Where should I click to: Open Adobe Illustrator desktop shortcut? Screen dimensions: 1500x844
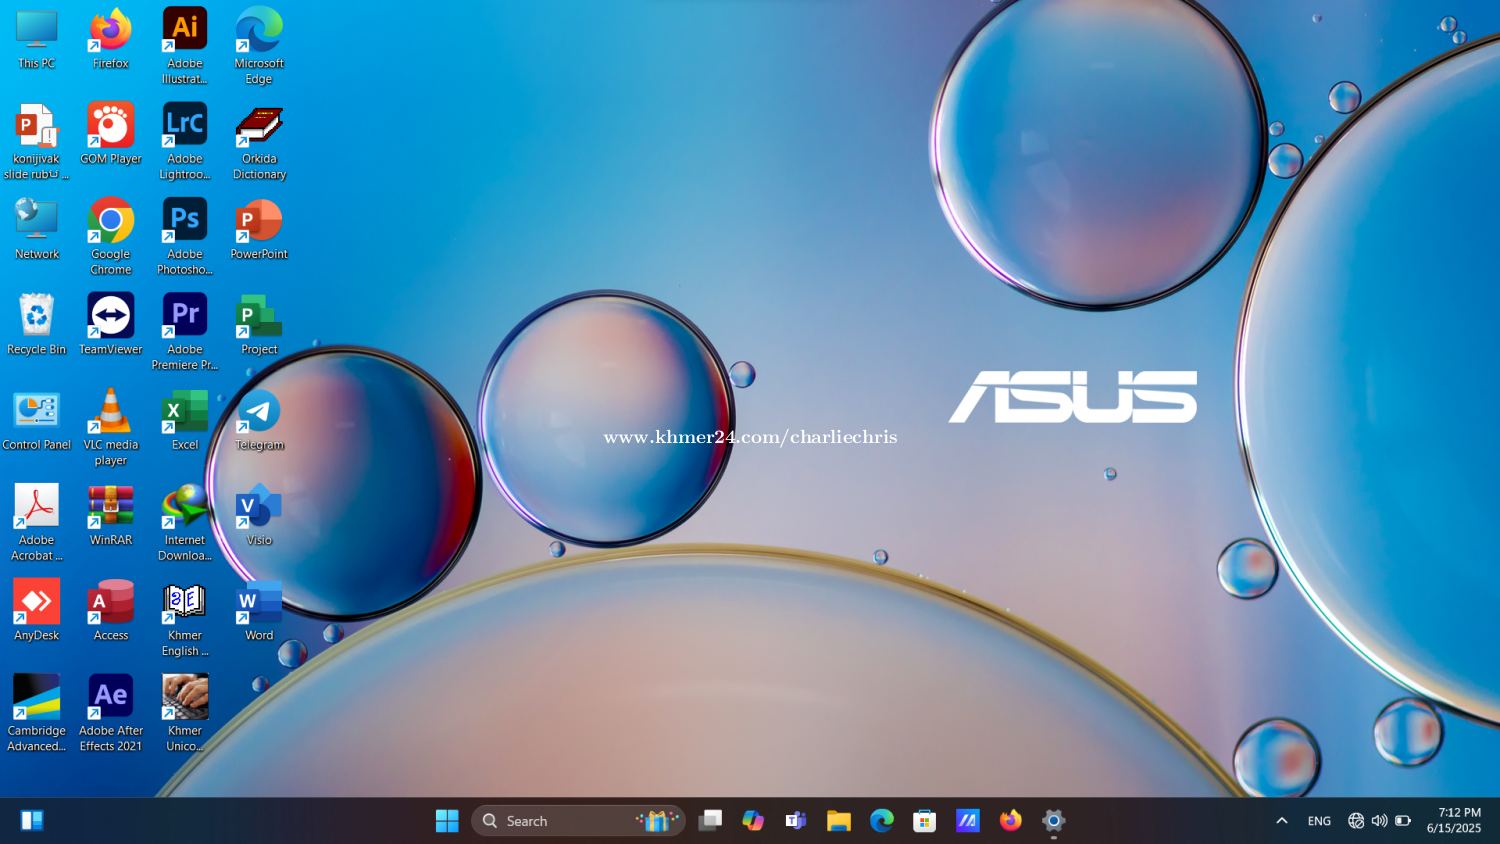tap(185, 46)
